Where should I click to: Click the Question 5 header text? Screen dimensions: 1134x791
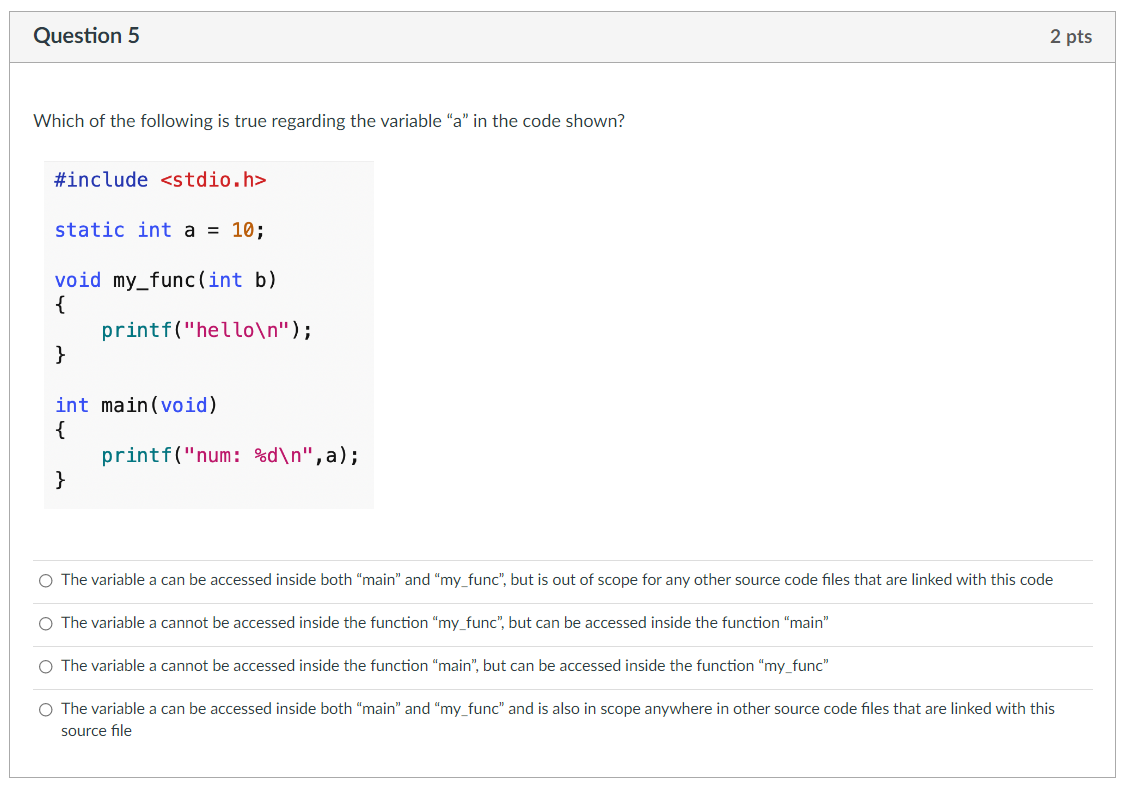tap(87, 35)
